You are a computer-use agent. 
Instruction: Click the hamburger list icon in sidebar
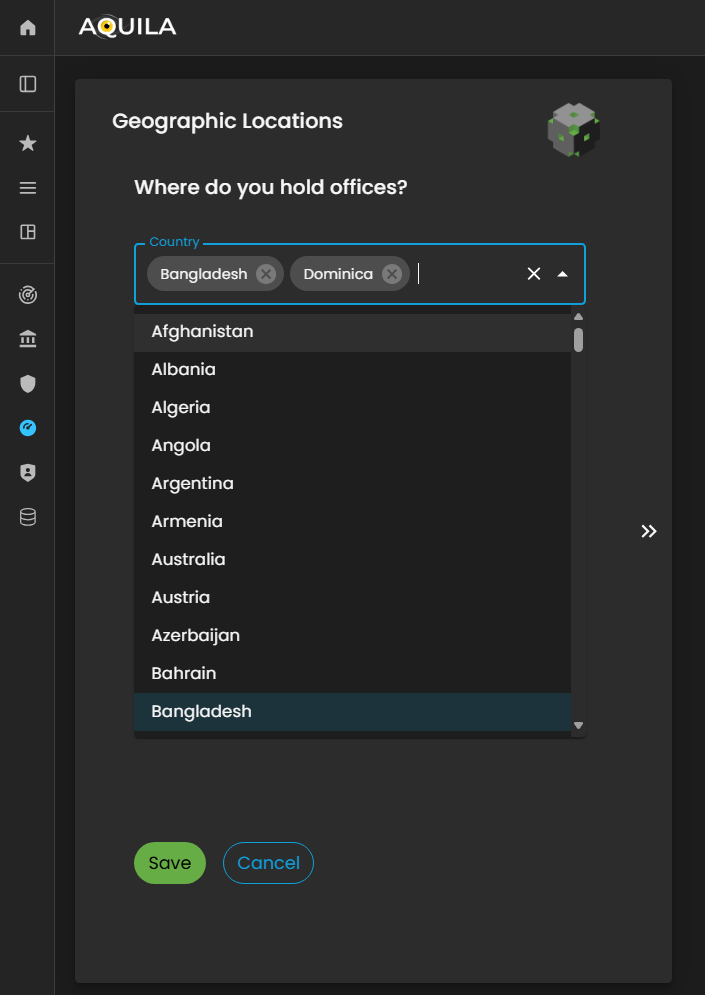tap(28, 188)
